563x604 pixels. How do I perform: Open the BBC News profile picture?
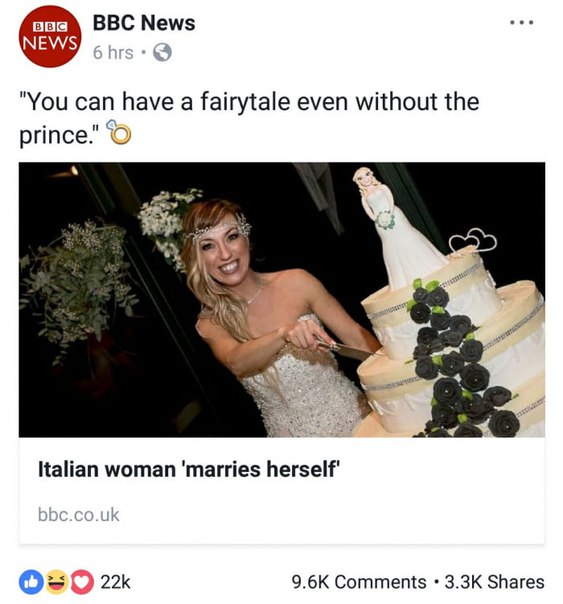tap(50, 37)
